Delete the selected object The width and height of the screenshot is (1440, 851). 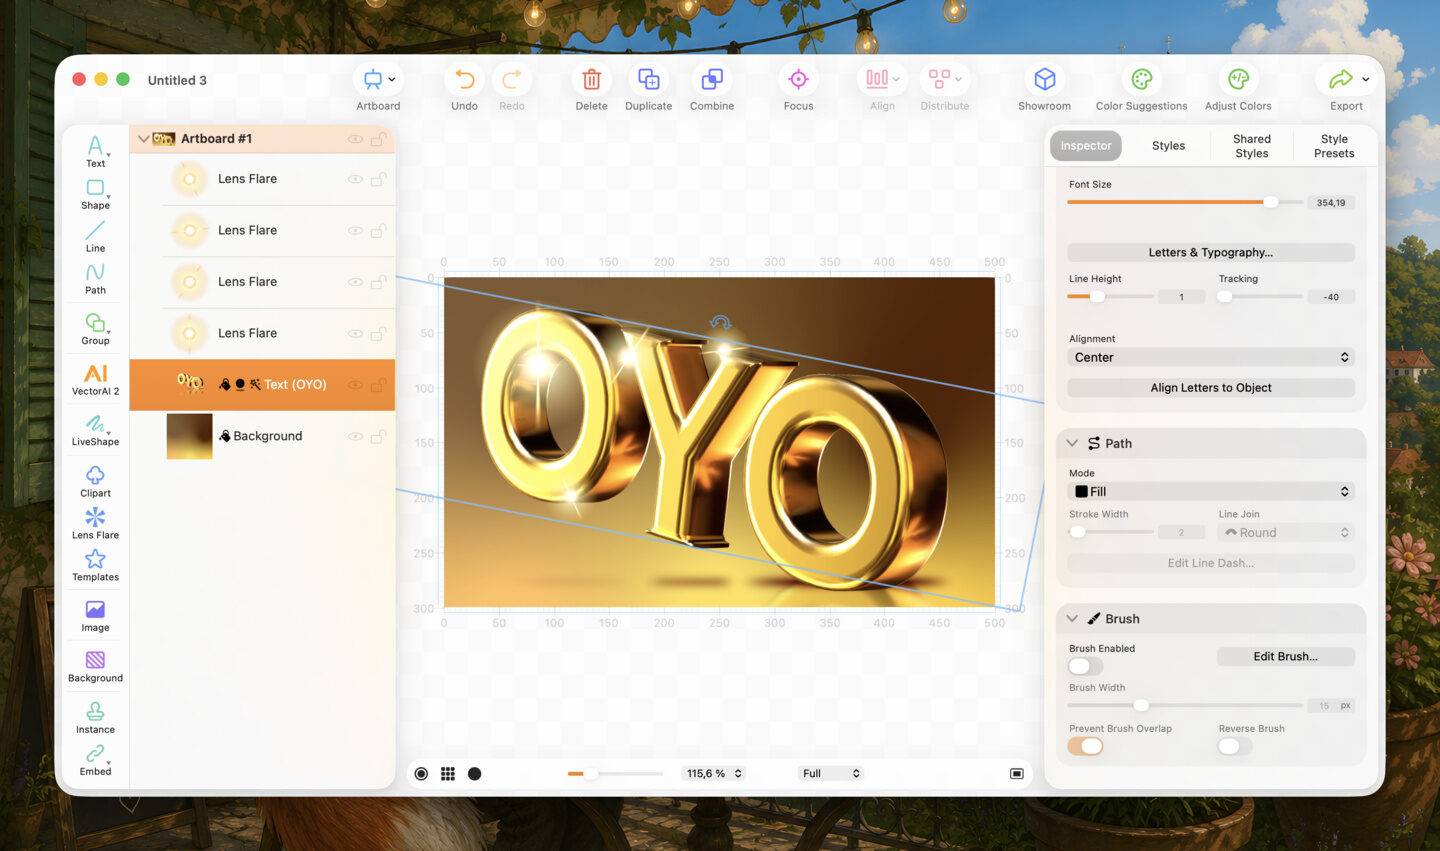(591, 88)
